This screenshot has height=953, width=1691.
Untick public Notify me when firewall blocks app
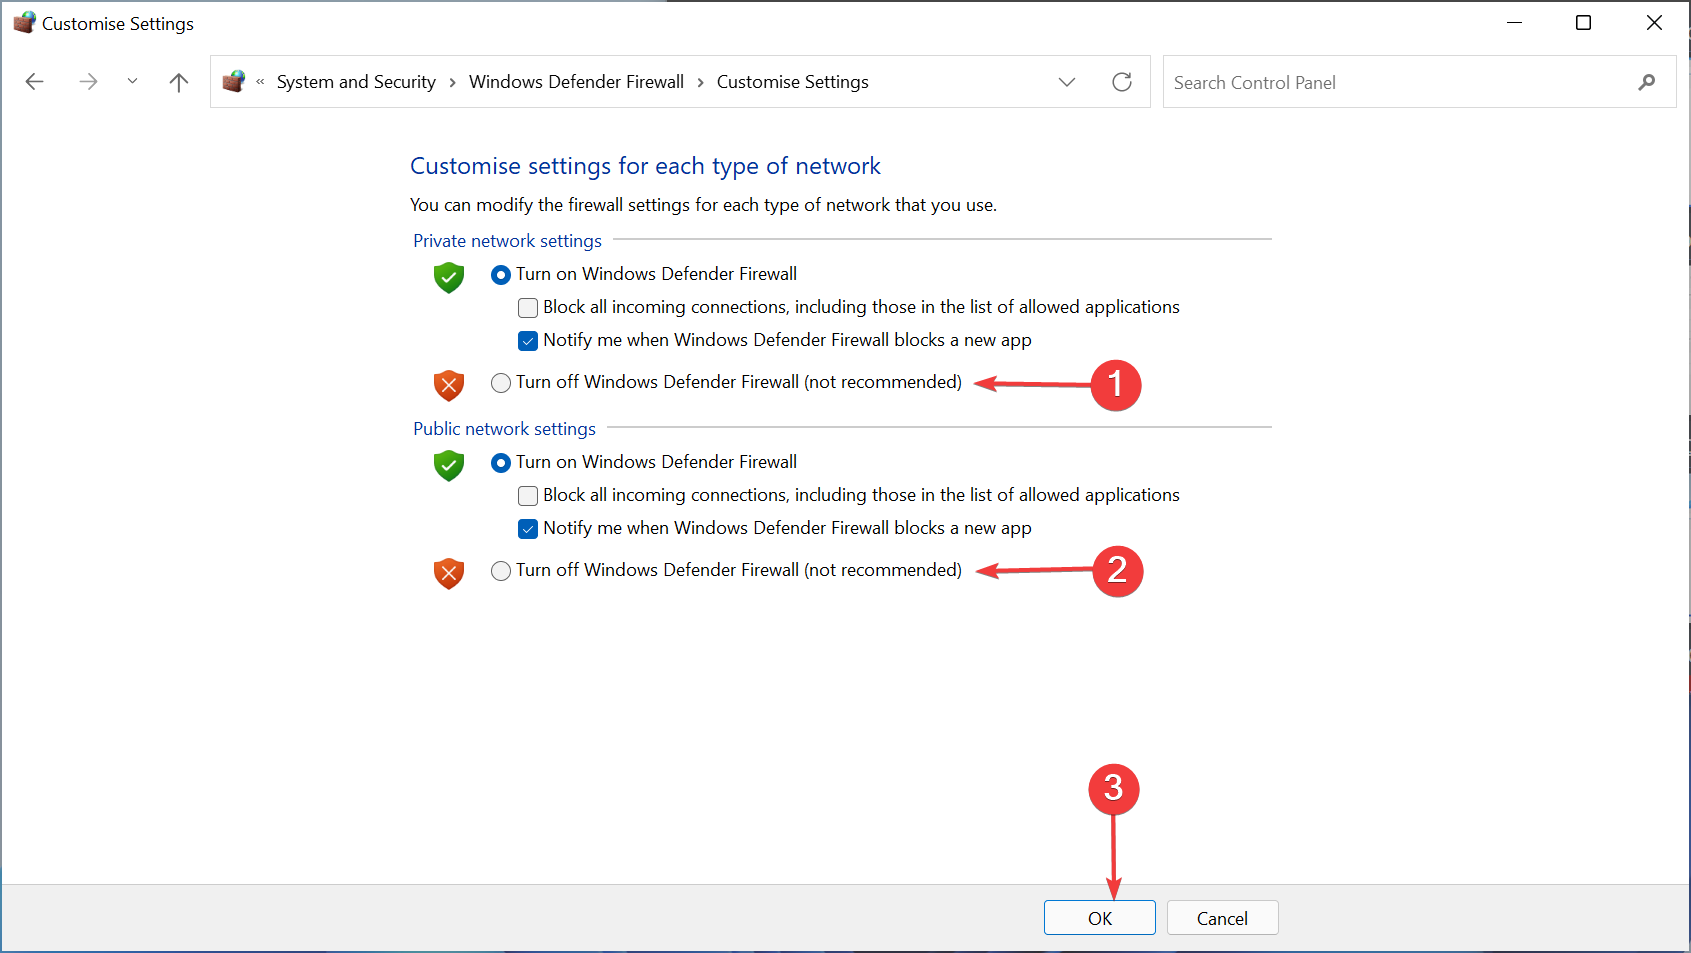(x=528, y=529)
